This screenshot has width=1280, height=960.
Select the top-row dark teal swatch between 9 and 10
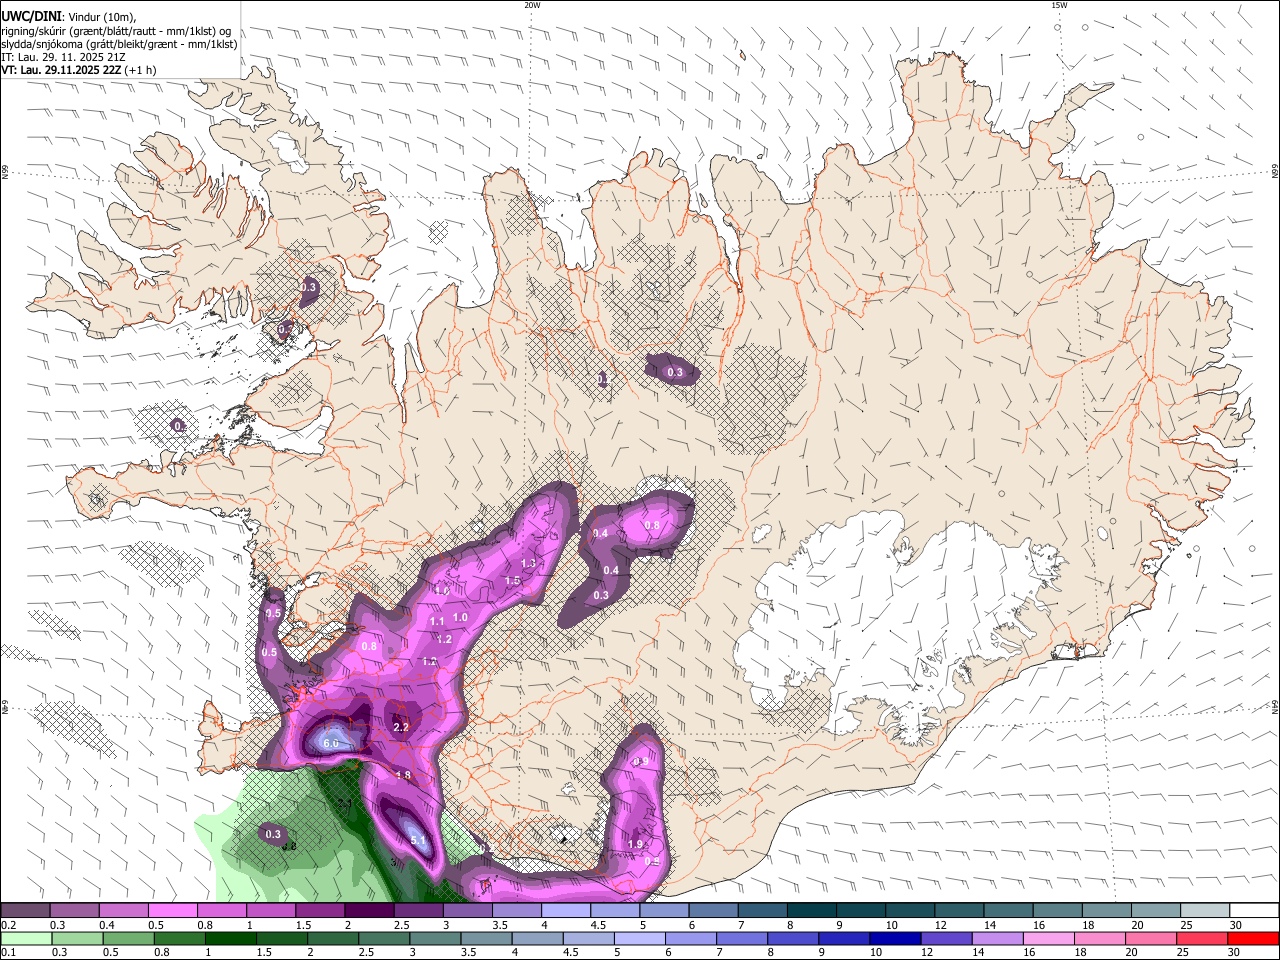tap(860, 911)
